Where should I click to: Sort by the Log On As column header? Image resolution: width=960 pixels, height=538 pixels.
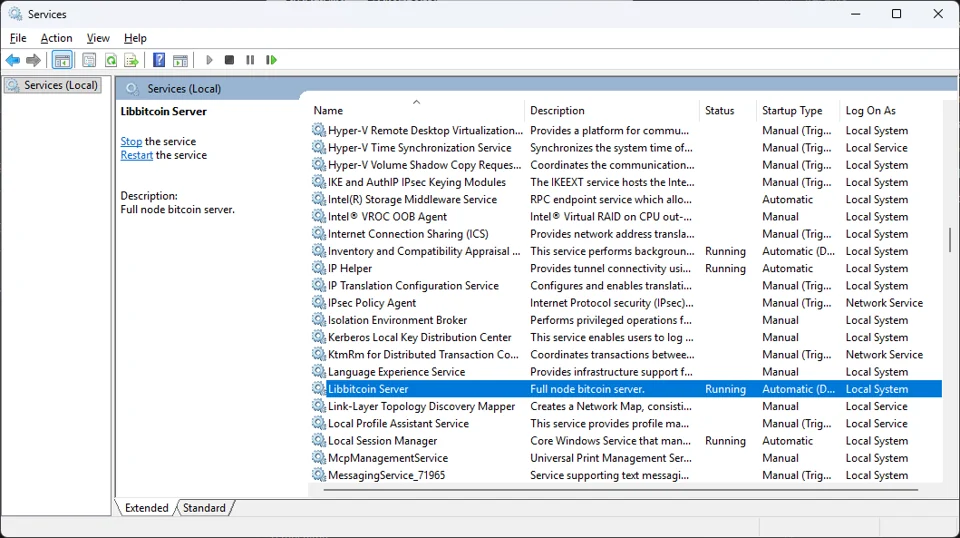(x=891, y=110)
